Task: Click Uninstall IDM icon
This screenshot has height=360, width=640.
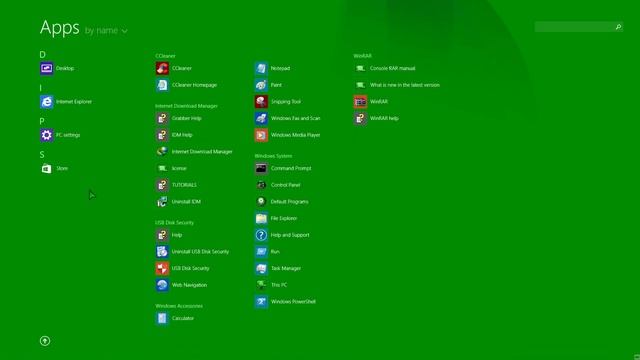Action: [x=162, y=202]
